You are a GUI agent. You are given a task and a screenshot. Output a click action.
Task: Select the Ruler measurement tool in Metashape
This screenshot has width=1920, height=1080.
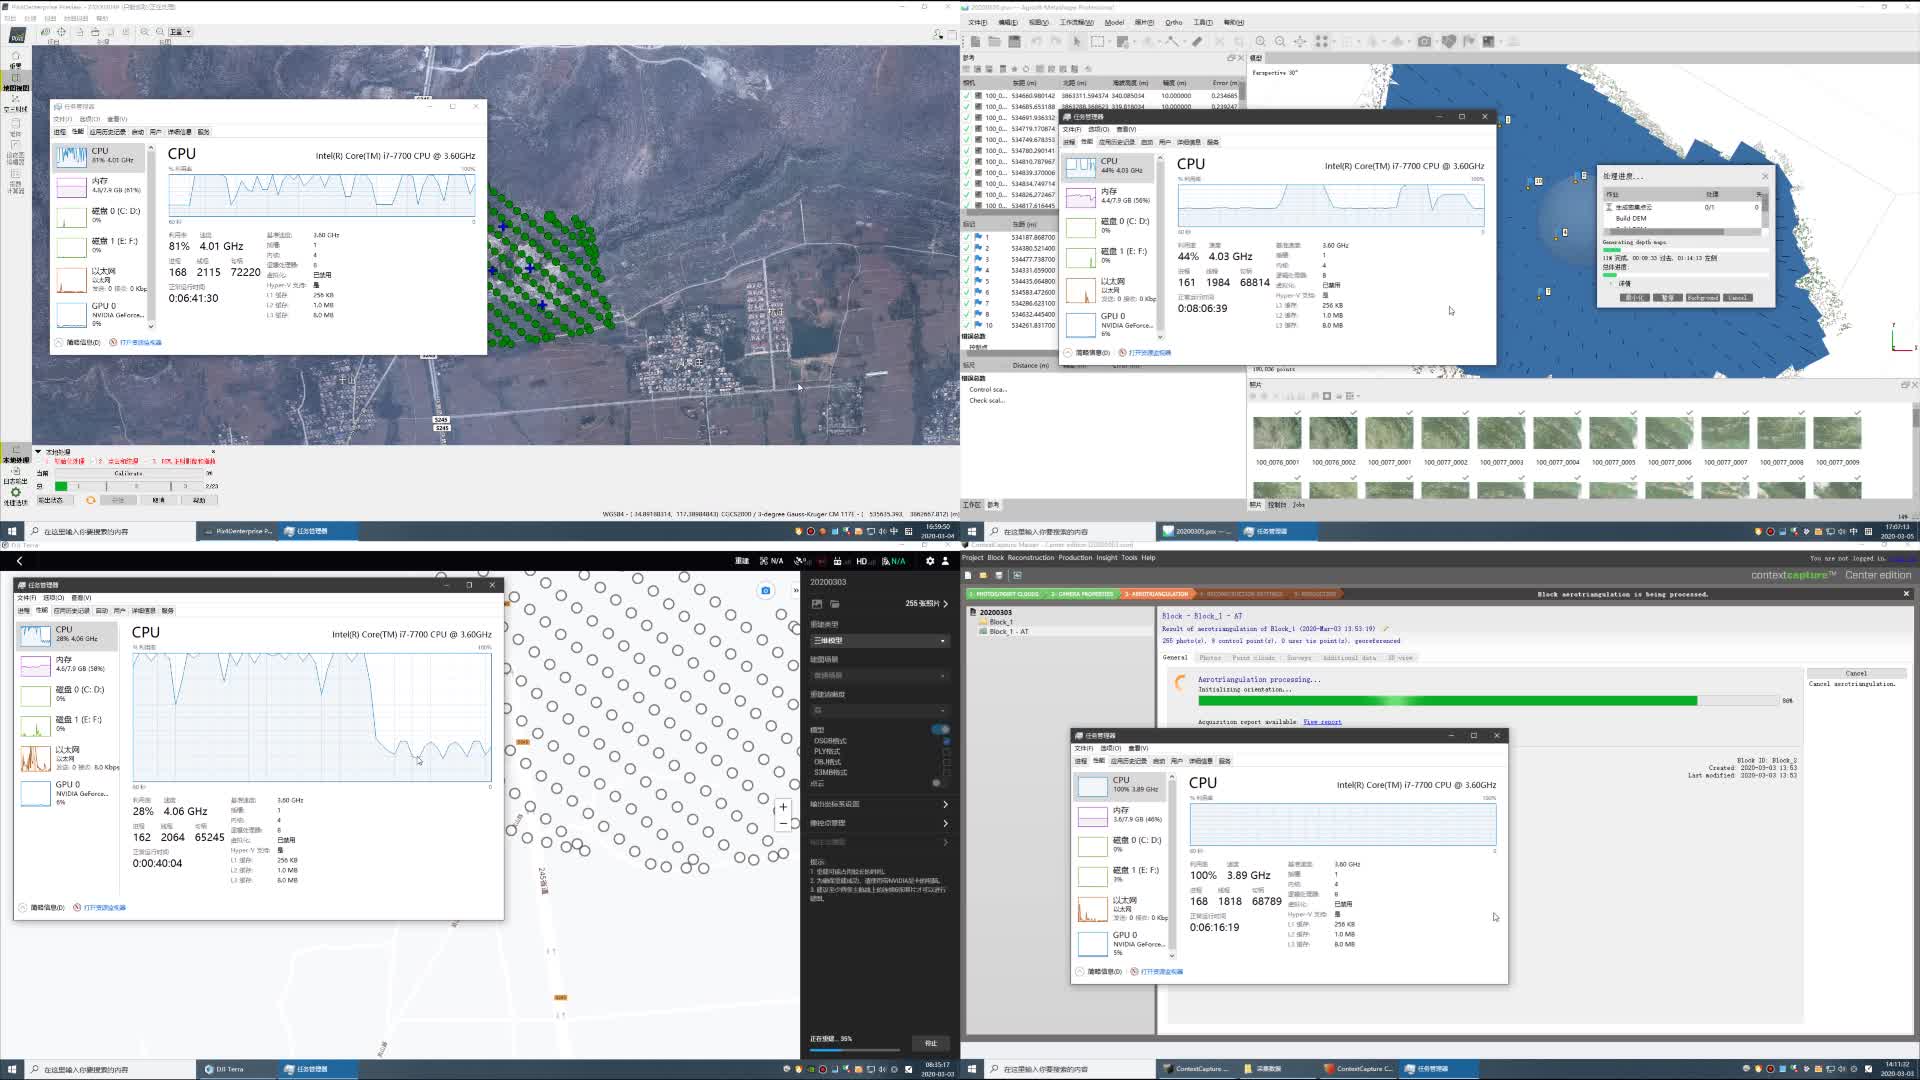pyautogui.click(x=1197, y=41)
